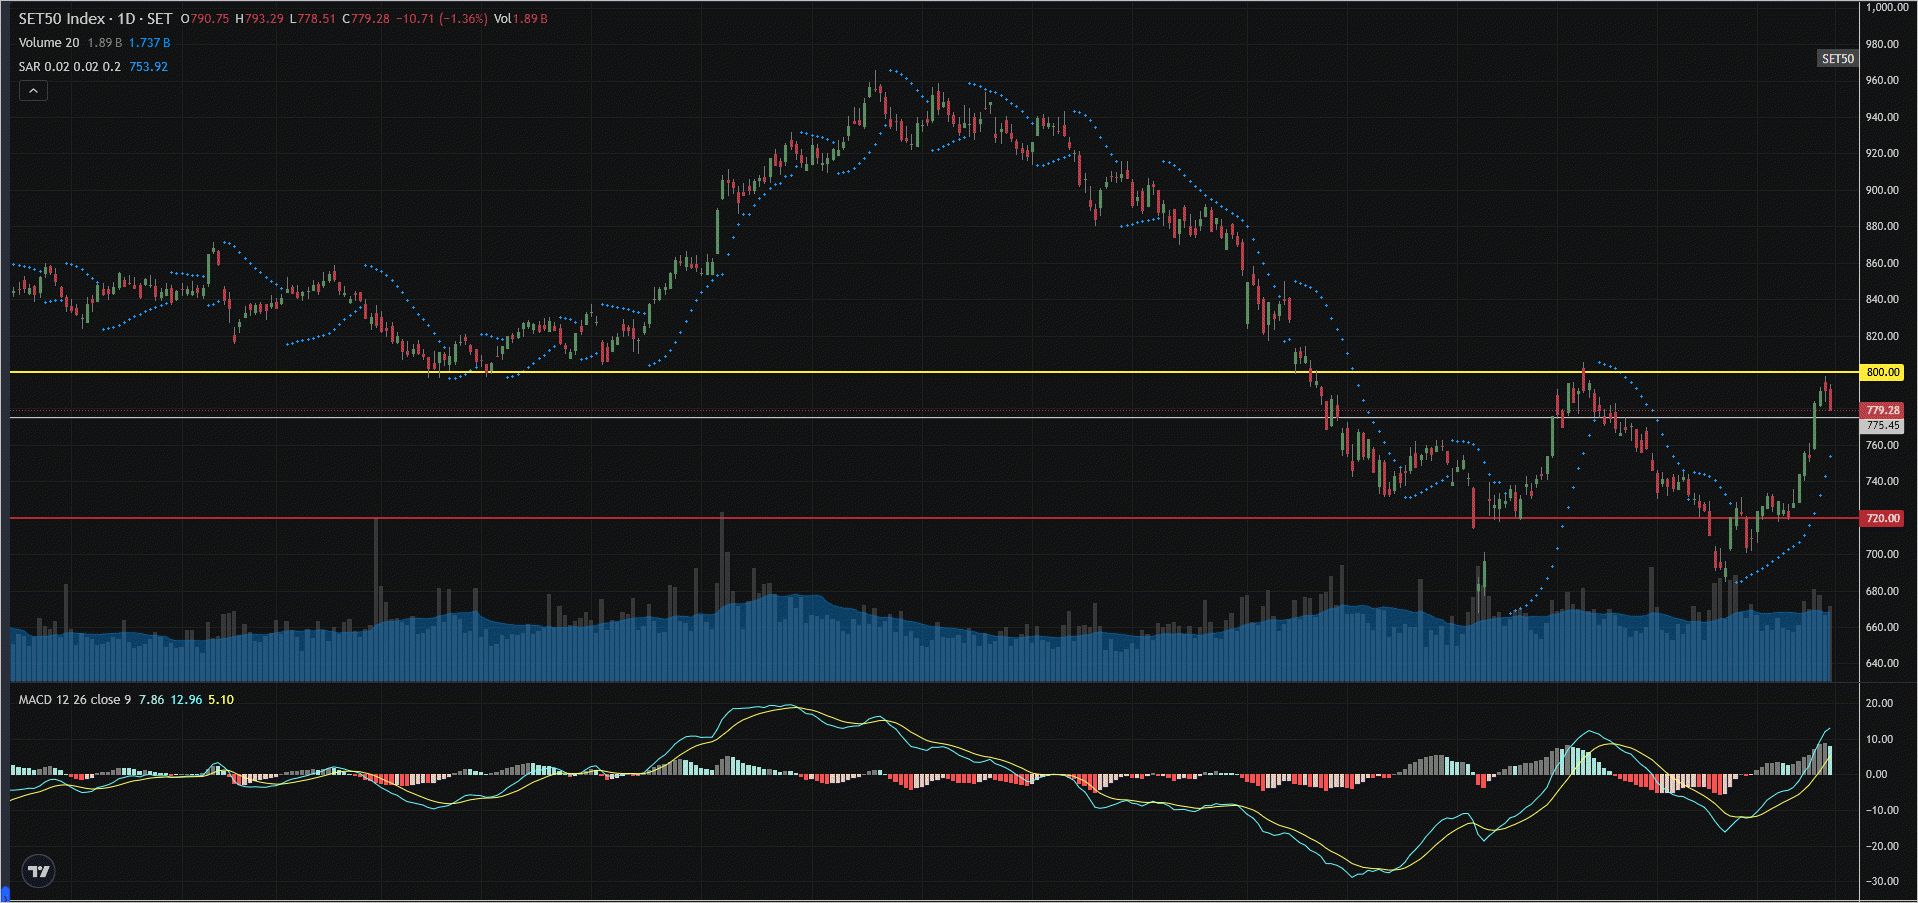
Task: Collapse the indicator legend with the chevron button
Action: [33, 91]
